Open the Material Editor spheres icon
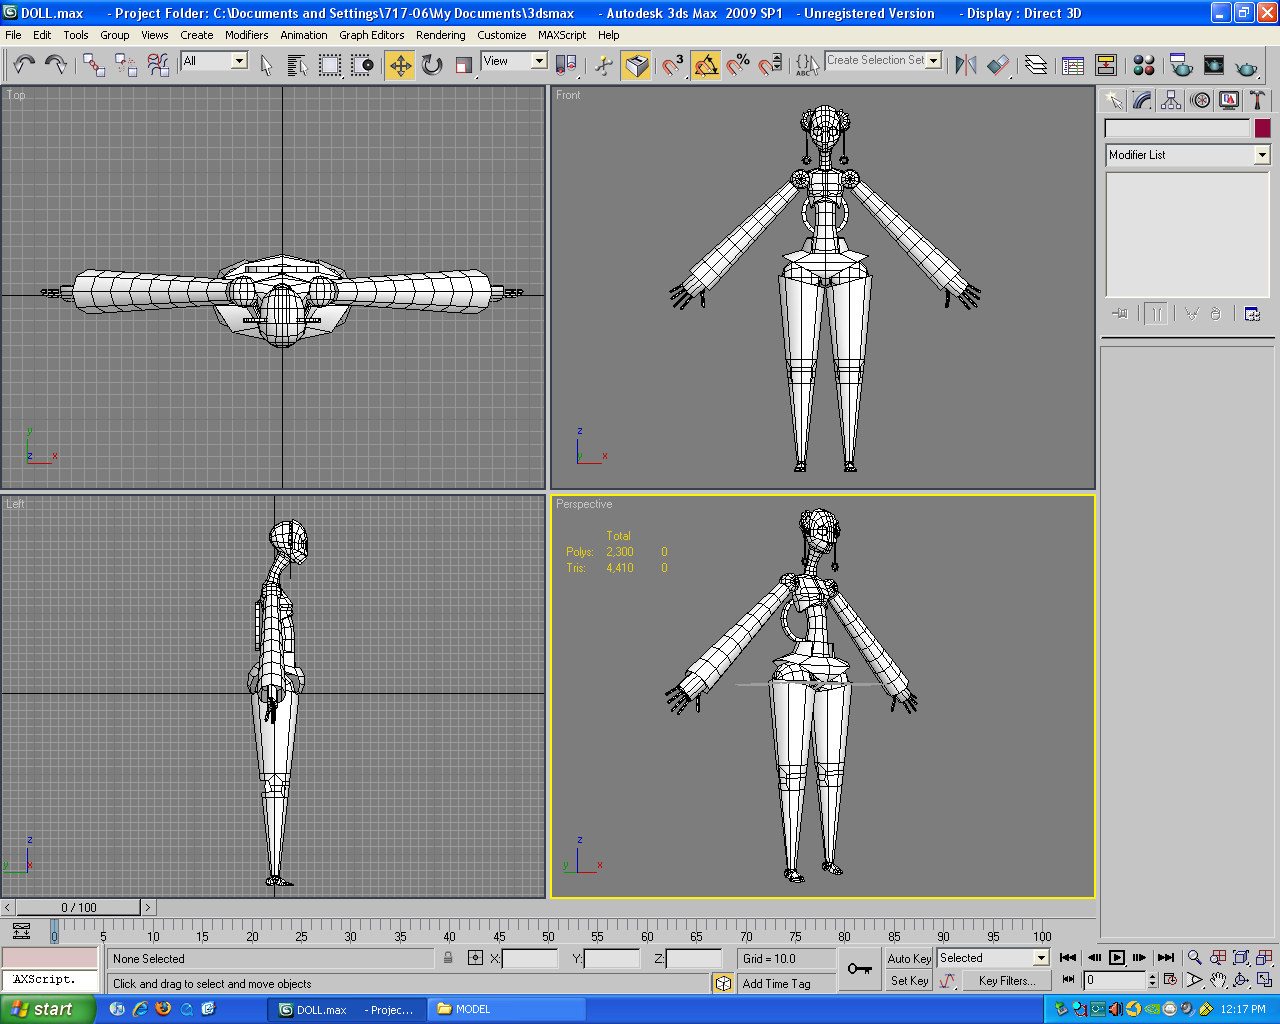The width and height of the screenshot is (1280, 1024). coord(1144,65)
